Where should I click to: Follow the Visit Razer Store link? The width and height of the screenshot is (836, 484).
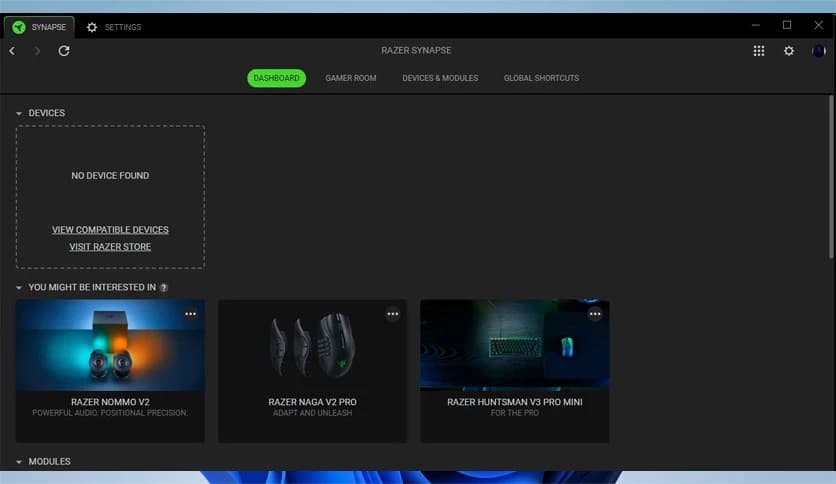110,247
